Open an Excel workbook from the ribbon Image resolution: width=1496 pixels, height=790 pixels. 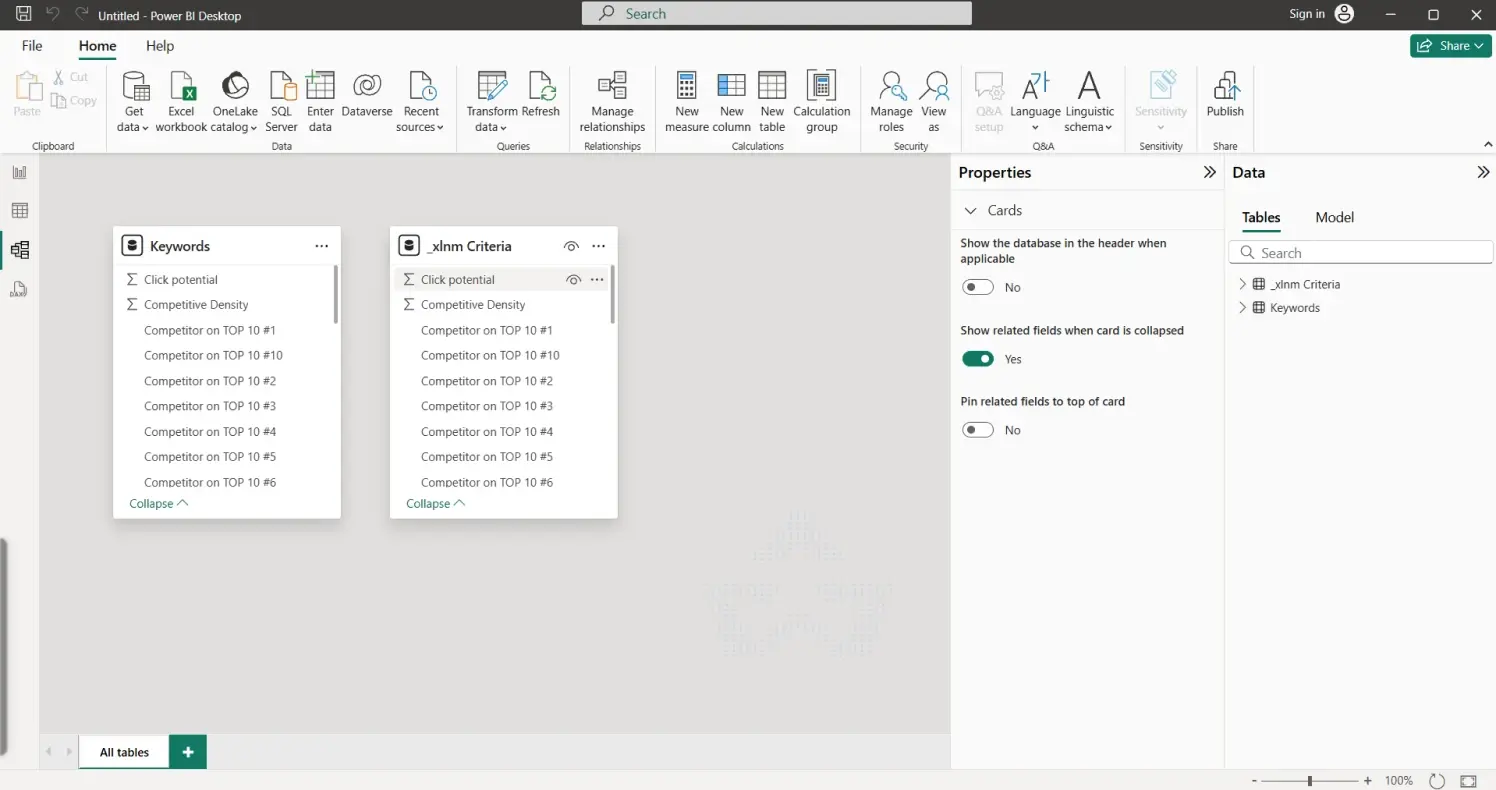click(x=181, y=97)
